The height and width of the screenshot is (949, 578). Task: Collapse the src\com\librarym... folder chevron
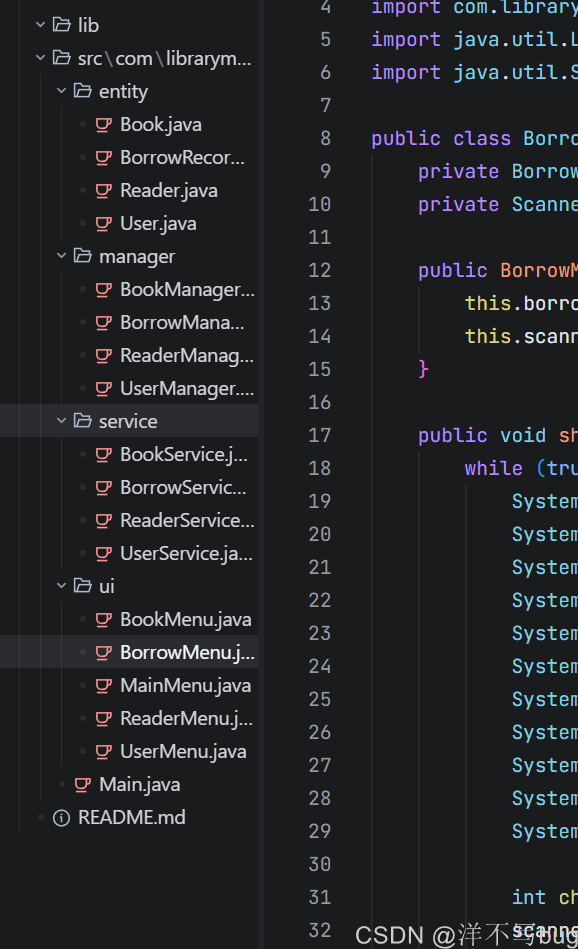coord(41,58)
